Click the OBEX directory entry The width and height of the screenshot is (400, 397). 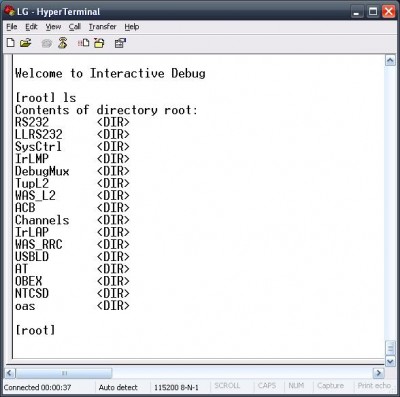pos(29,281)
